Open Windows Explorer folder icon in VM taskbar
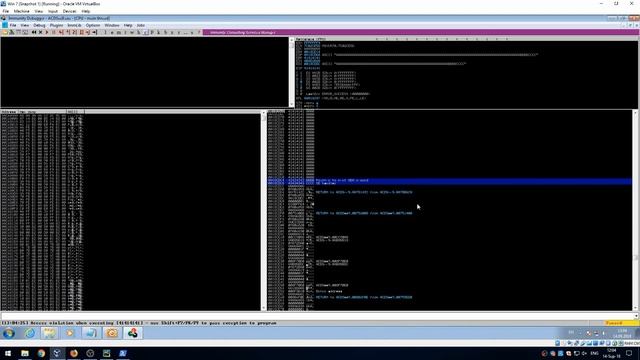The image size is (640, 360). 49,333
